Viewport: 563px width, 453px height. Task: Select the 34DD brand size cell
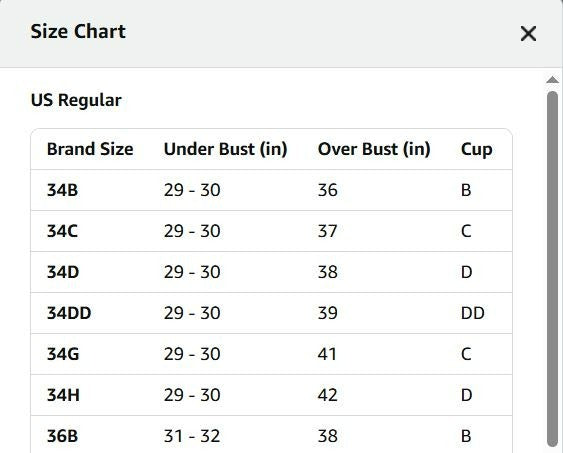point(69,313)
